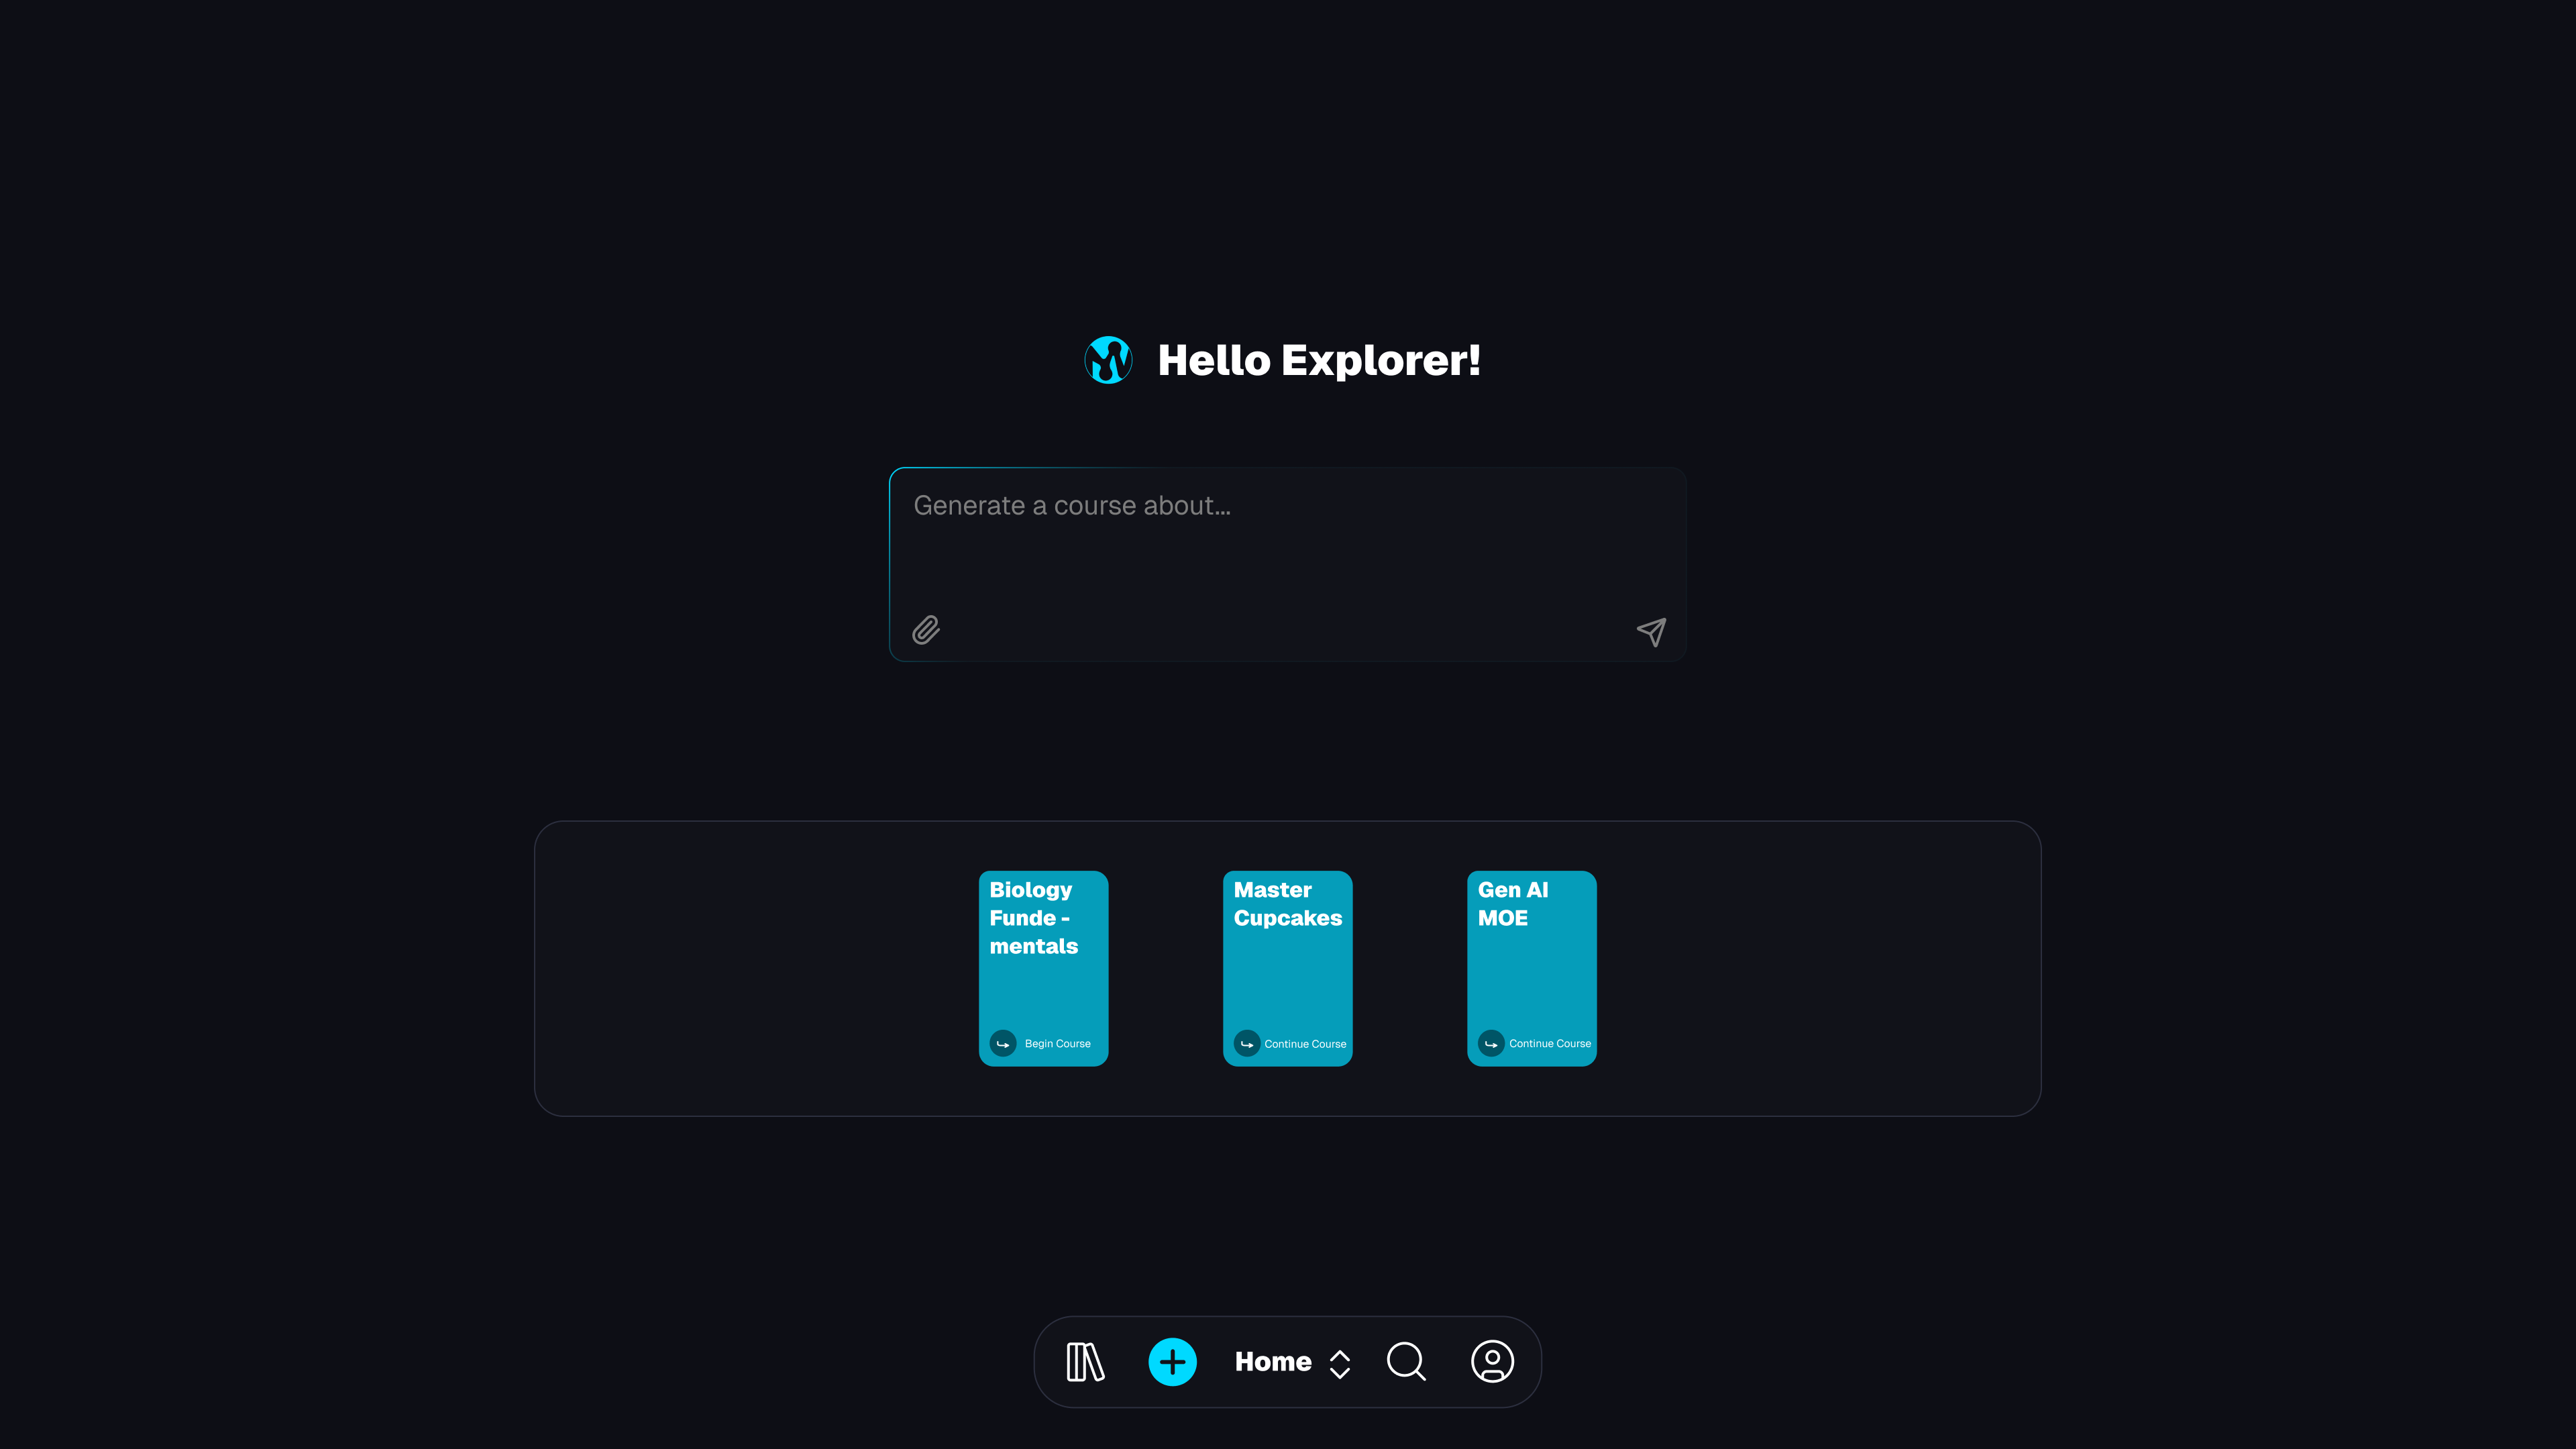The image size is (2576, 1449).
Task: Click Continue Course on Gen AI MOE
Action: coord(1549,1043)
